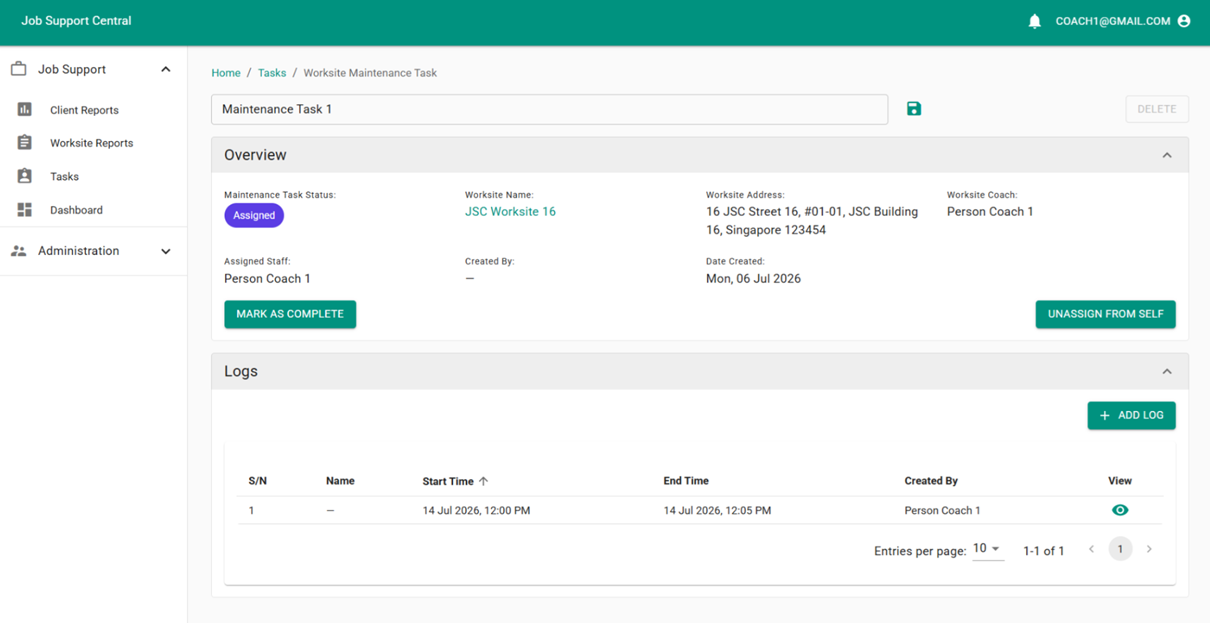This screenshot has height=623, width=1210.
Task: Click the Worksite Reports clipboard icon
Action: [x=25, y=143]
